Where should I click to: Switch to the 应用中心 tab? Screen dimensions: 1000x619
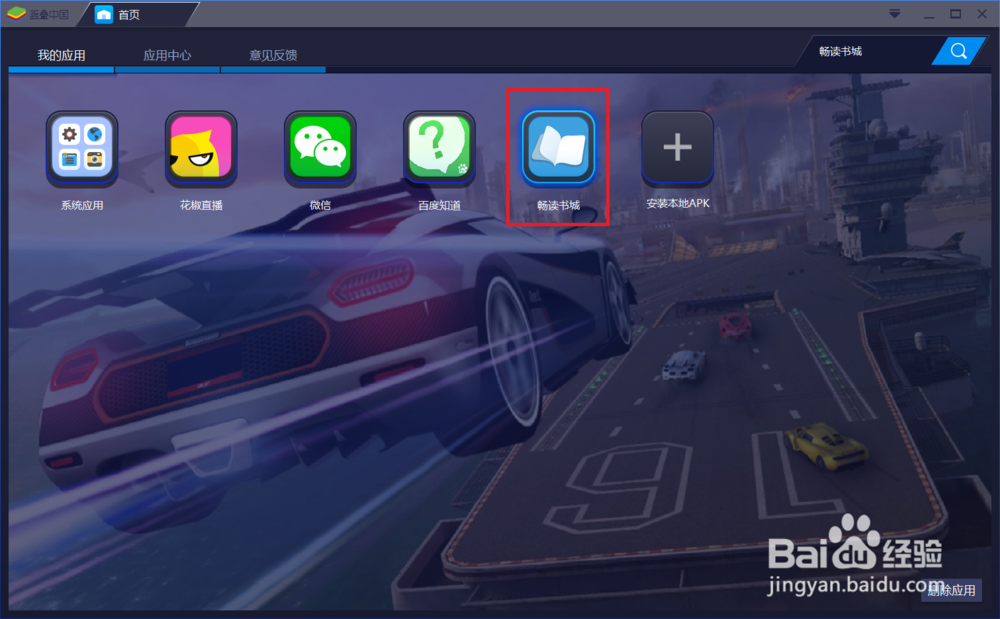[167, 55]
